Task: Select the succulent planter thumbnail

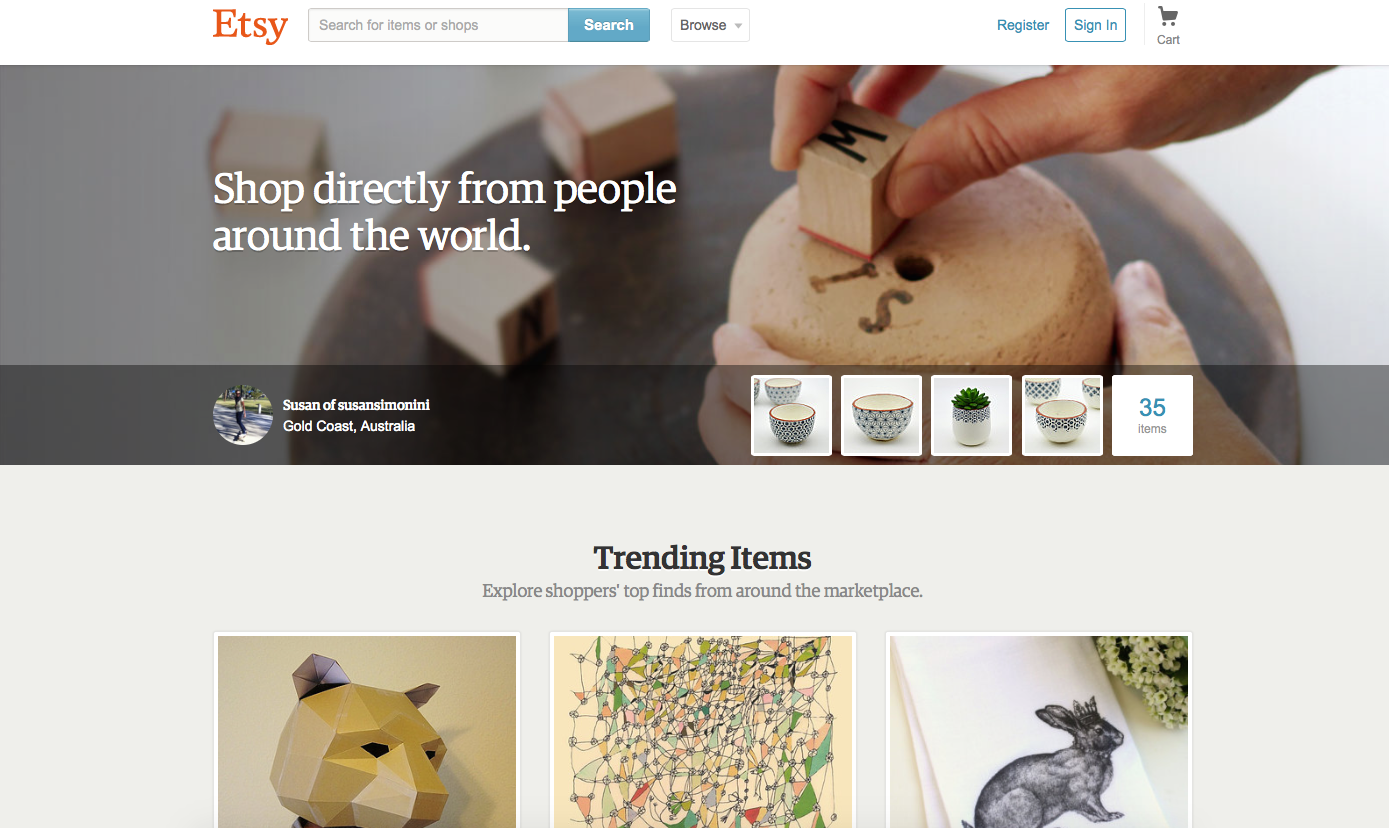Action: pyautogui.click(x=971, y=415)
